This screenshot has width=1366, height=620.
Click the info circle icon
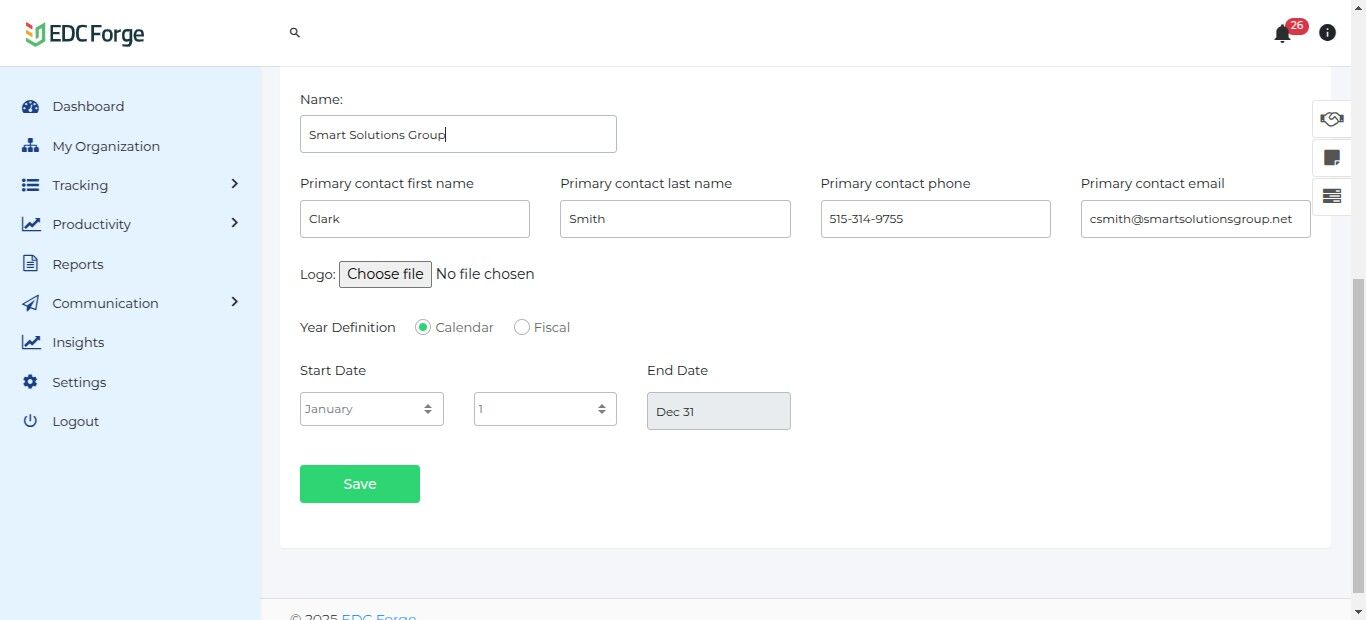[x=1327, y=33]
